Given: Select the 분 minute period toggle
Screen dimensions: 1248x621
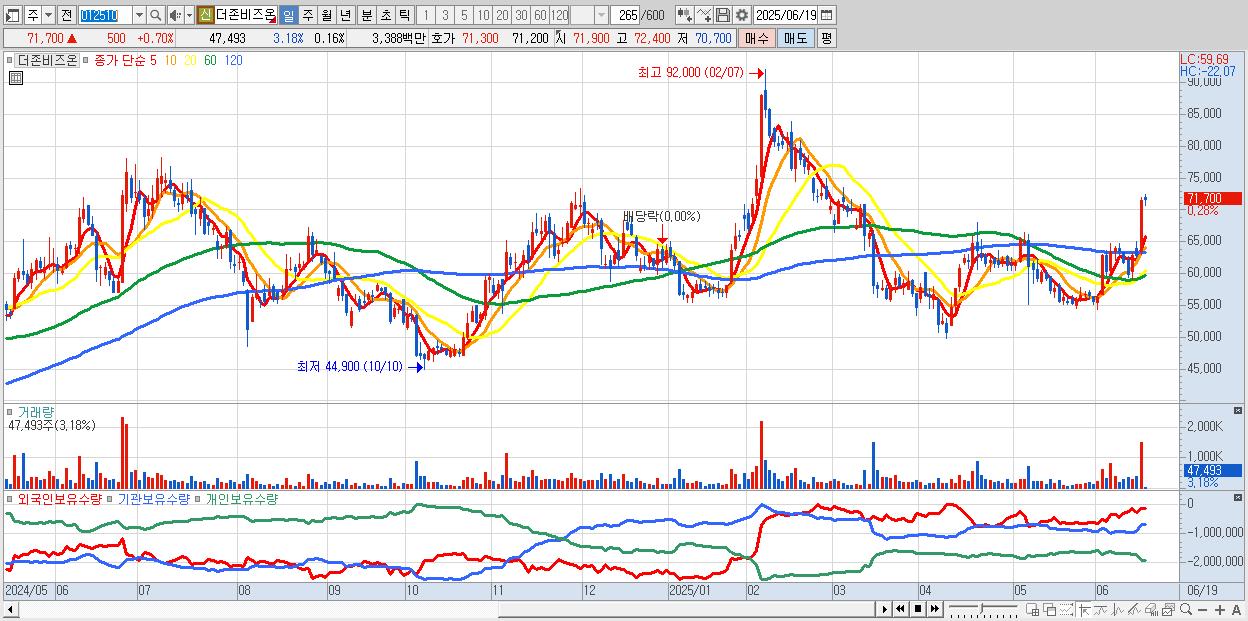Looking at the screenshot, I should click(x=367, y=15).
